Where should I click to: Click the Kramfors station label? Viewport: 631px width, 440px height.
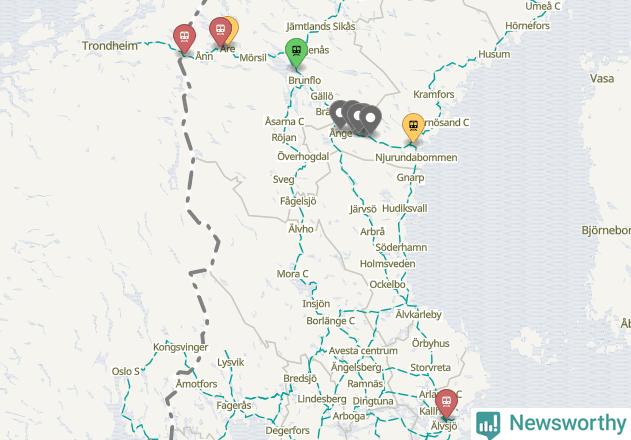coord(433,94)
